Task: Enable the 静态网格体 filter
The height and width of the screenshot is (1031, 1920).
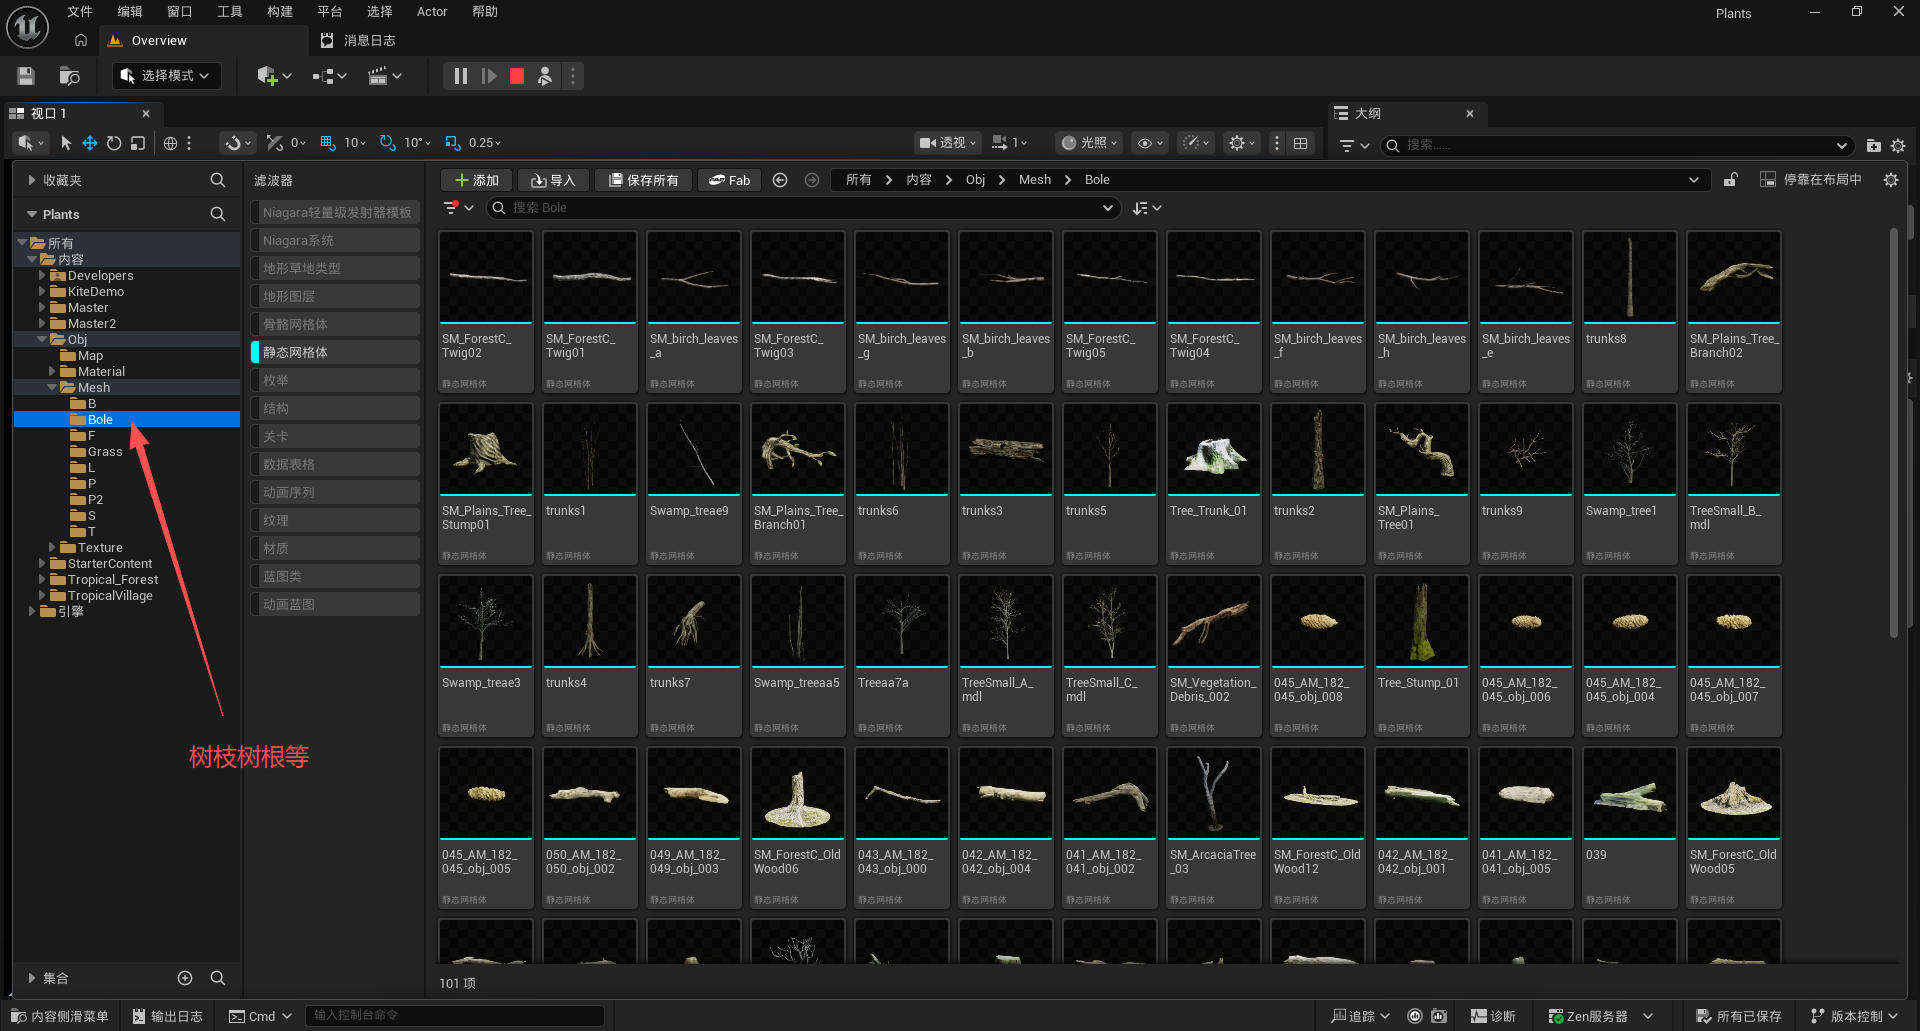Action: 335,352
